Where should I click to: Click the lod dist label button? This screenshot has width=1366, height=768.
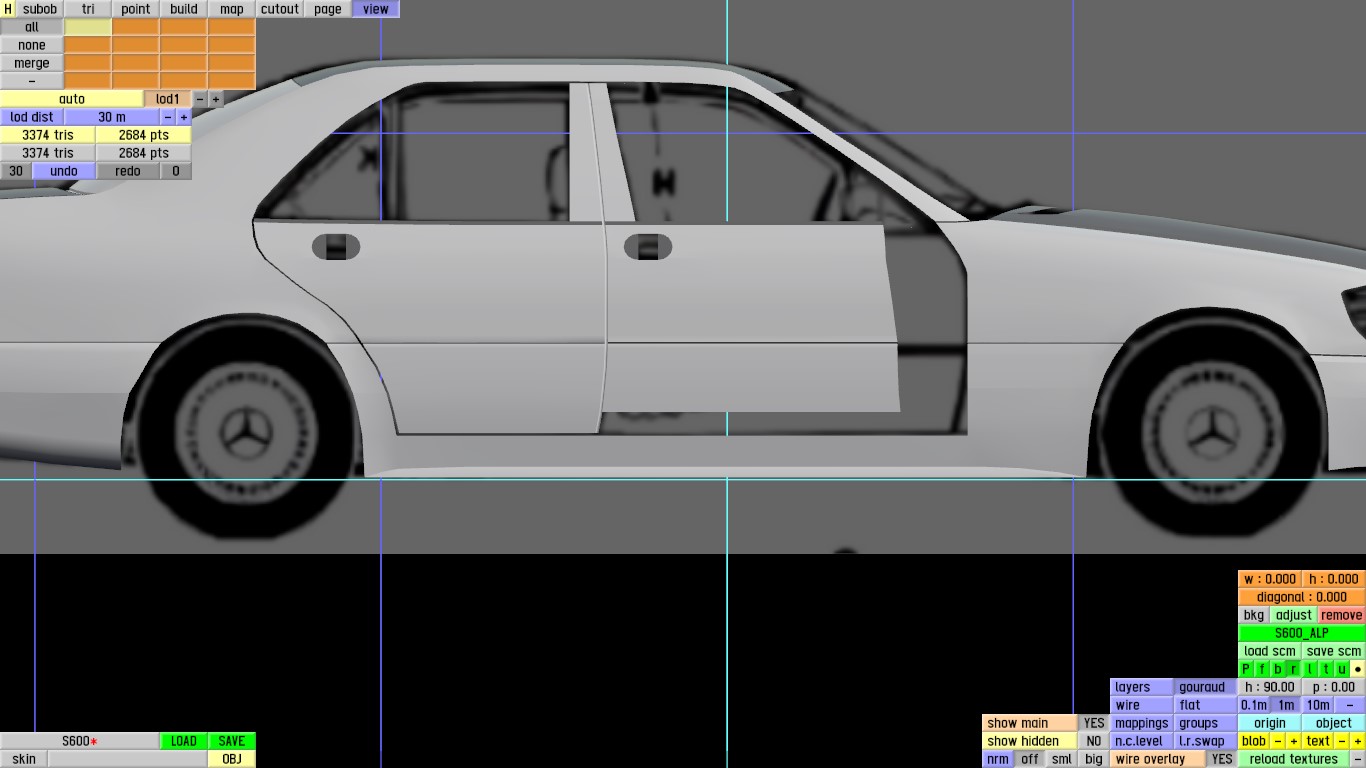pos(32,117)
